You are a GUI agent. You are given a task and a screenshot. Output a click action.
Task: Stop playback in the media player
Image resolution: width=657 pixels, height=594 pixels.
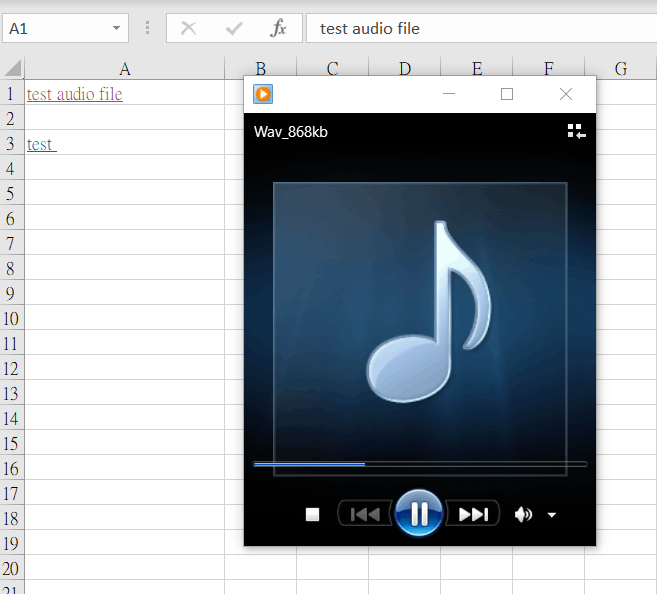(313, 514)
